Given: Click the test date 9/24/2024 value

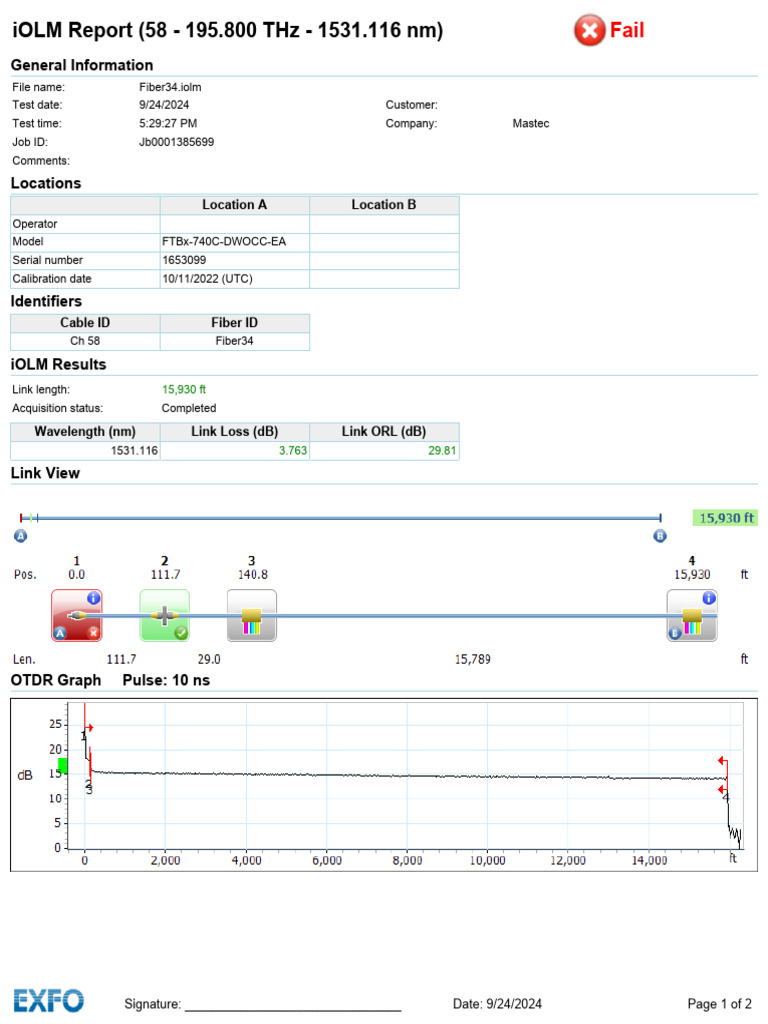Looking at the screenshot, I should pos(164,104).
